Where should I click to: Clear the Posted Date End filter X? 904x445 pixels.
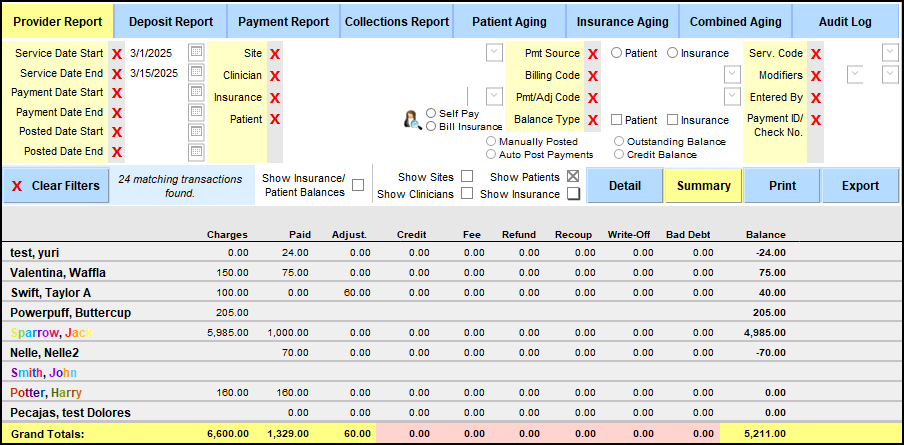pyautogui.click(x=116, y=152)
